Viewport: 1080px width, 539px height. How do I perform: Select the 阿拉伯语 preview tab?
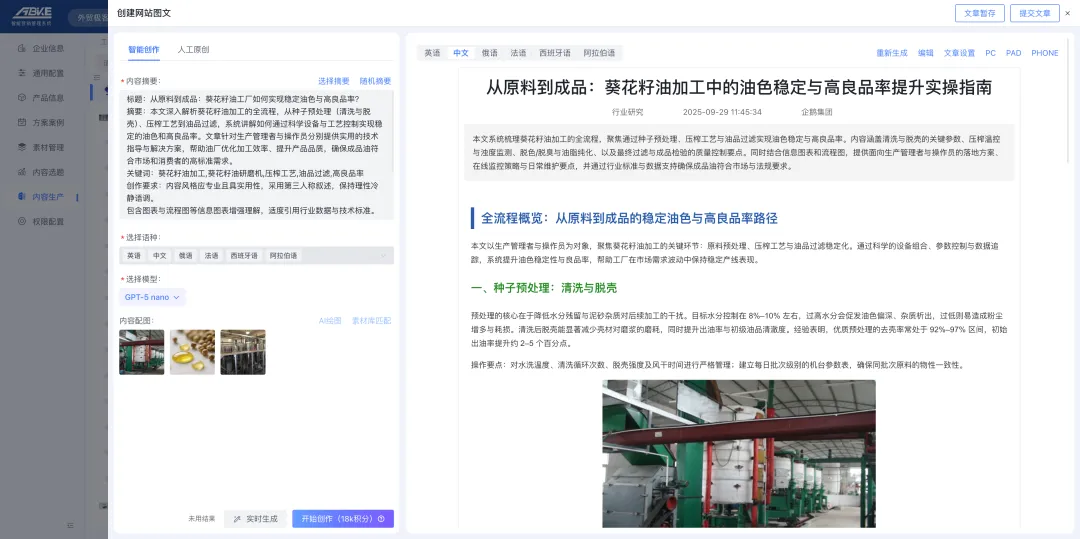pos(599,53)
